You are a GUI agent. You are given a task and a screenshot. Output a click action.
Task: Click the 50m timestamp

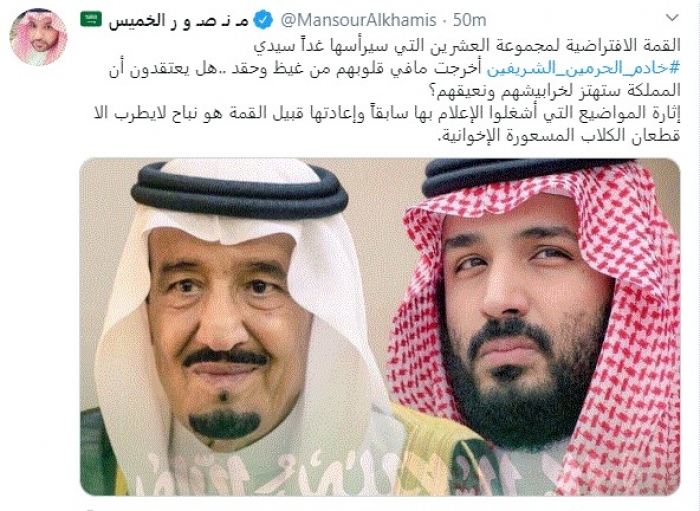click(470, 20)
